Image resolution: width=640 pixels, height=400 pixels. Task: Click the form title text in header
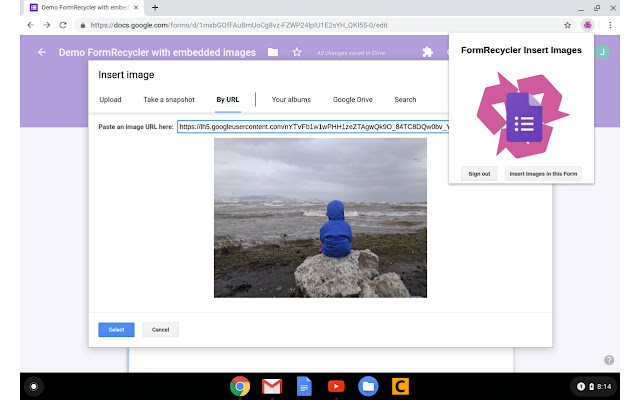pos(157,53)
